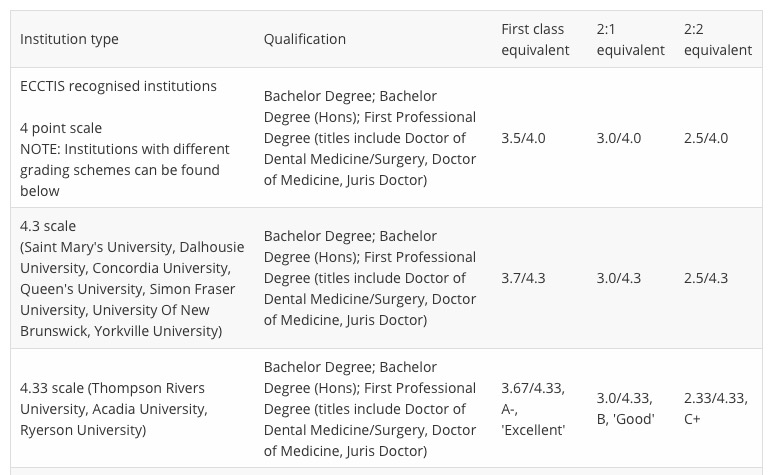The height and width of the screenshot is (475, 772).
Task: Click the '2:2 equivalent' column header
Action: coord(717,39)
